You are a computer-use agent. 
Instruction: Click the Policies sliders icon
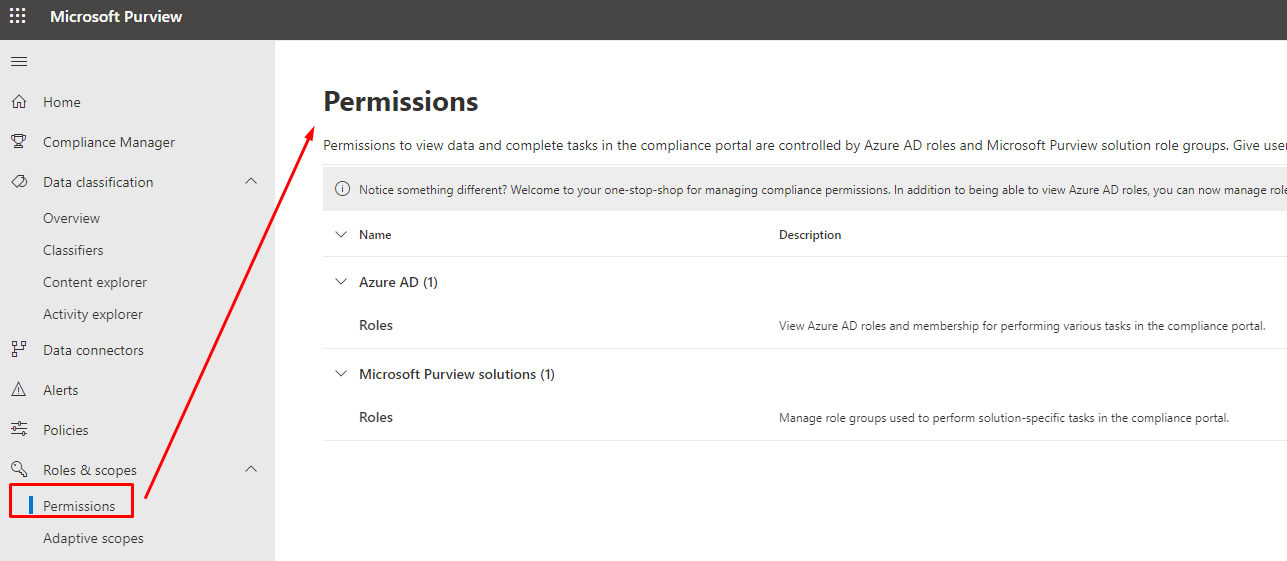click(x=18, y=430)
